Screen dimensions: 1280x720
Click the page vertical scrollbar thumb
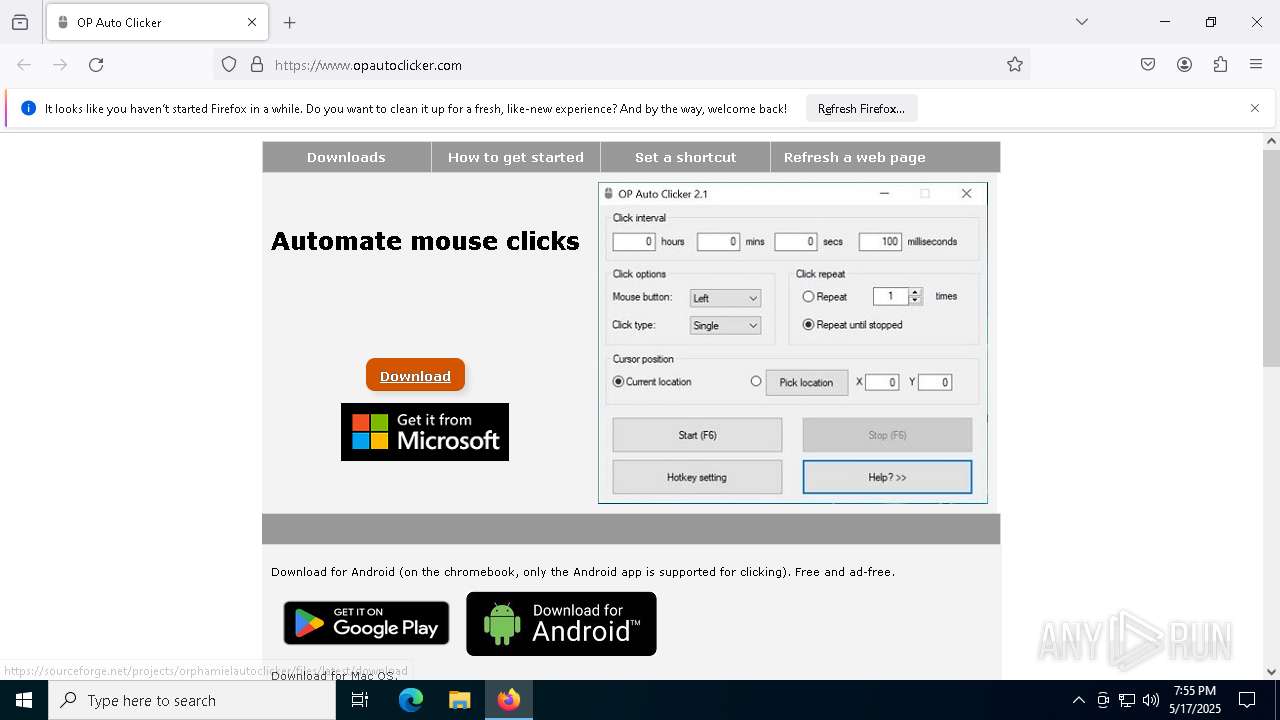click(x=1271, y=258)
